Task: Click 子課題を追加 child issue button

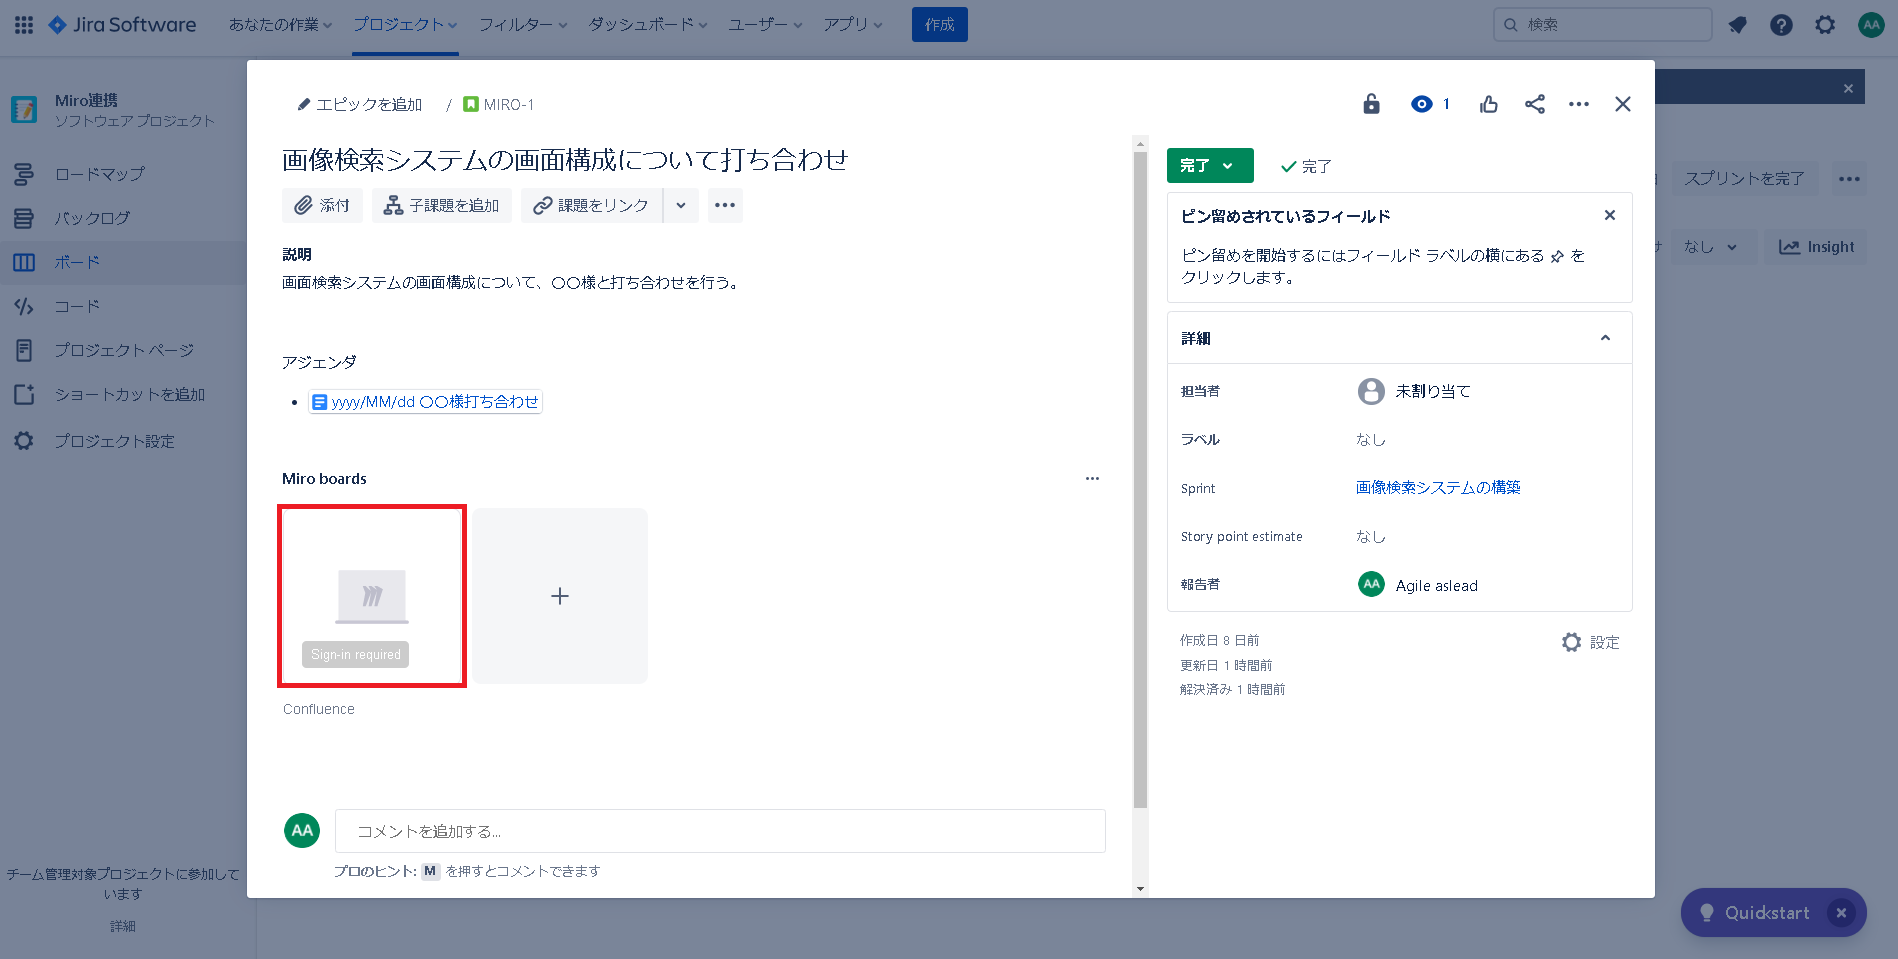Action: point(442,205)
